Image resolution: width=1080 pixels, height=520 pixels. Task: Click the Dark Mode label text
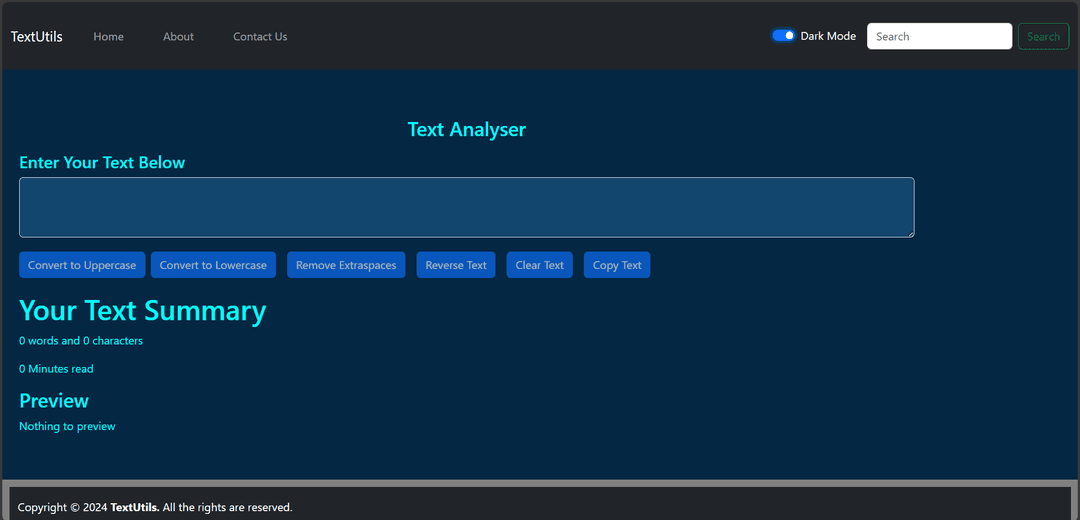click(828, 36)
